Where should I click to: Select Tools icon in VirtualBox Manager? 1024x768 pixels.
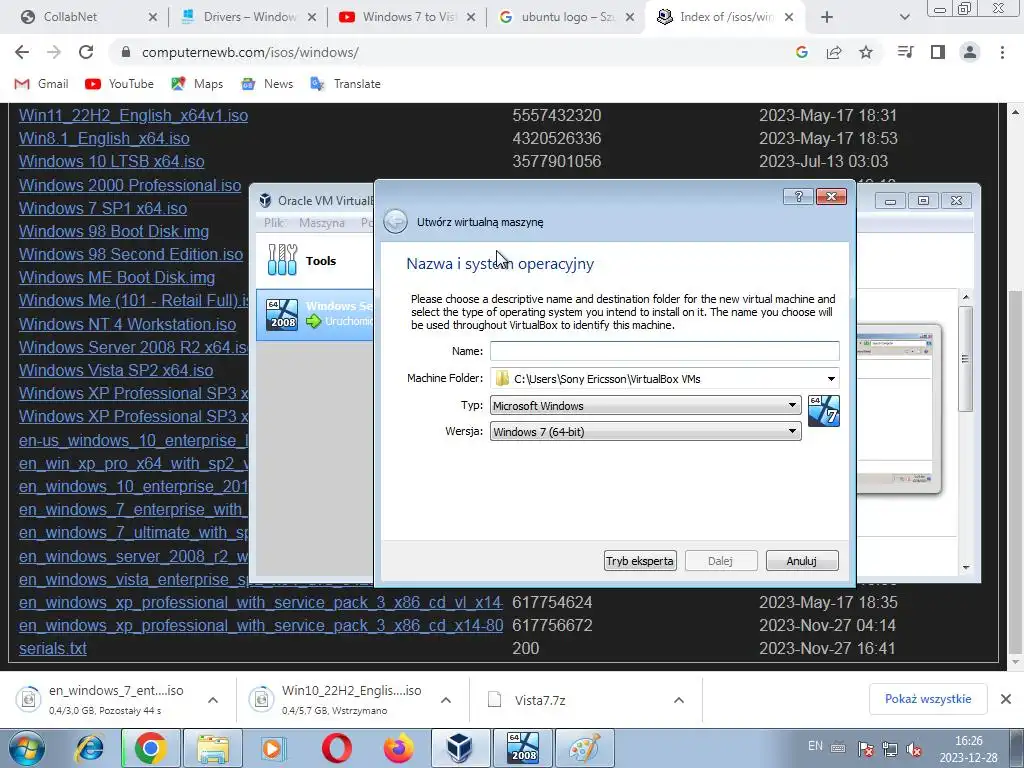click(x=282, y=260)
